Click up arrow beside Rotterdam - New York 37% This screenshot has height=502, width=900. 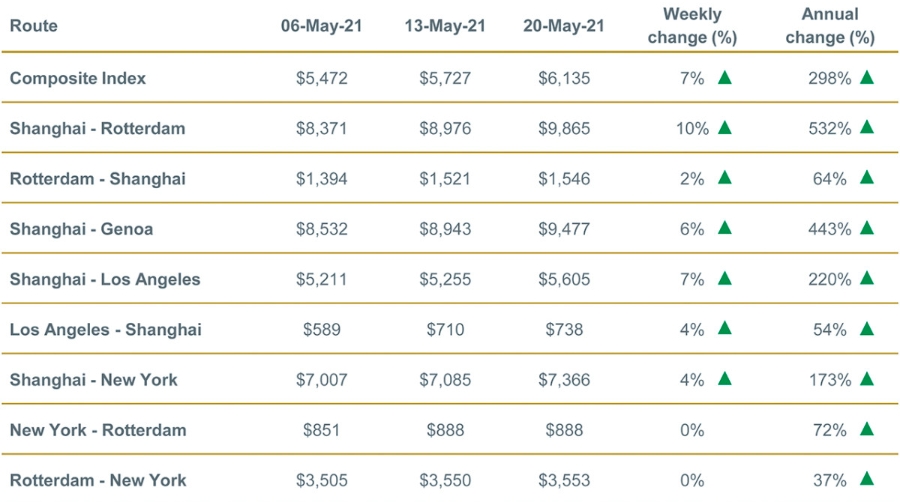click(x=867, y=478)
